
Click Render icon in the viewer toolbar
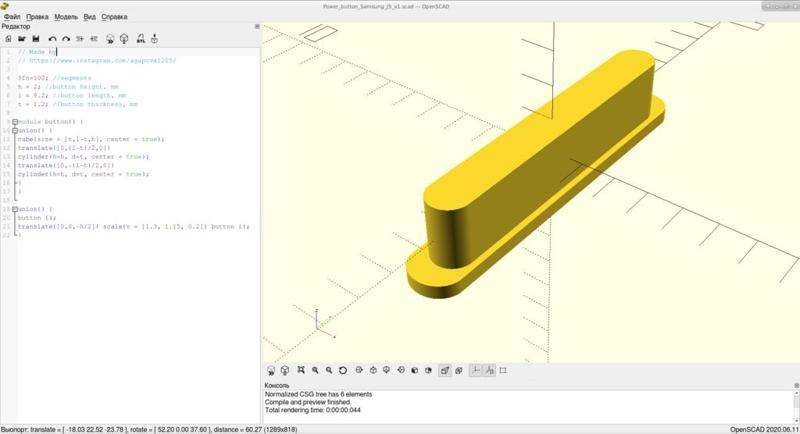pyautogui.click(x=285, y=371)
